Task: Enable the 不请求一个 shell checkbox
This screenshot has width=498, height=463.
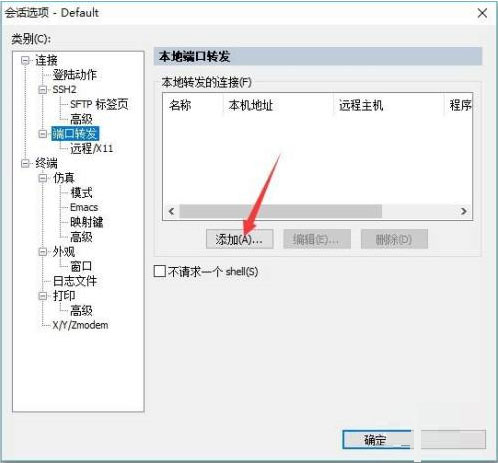Action: coord(160,271)
